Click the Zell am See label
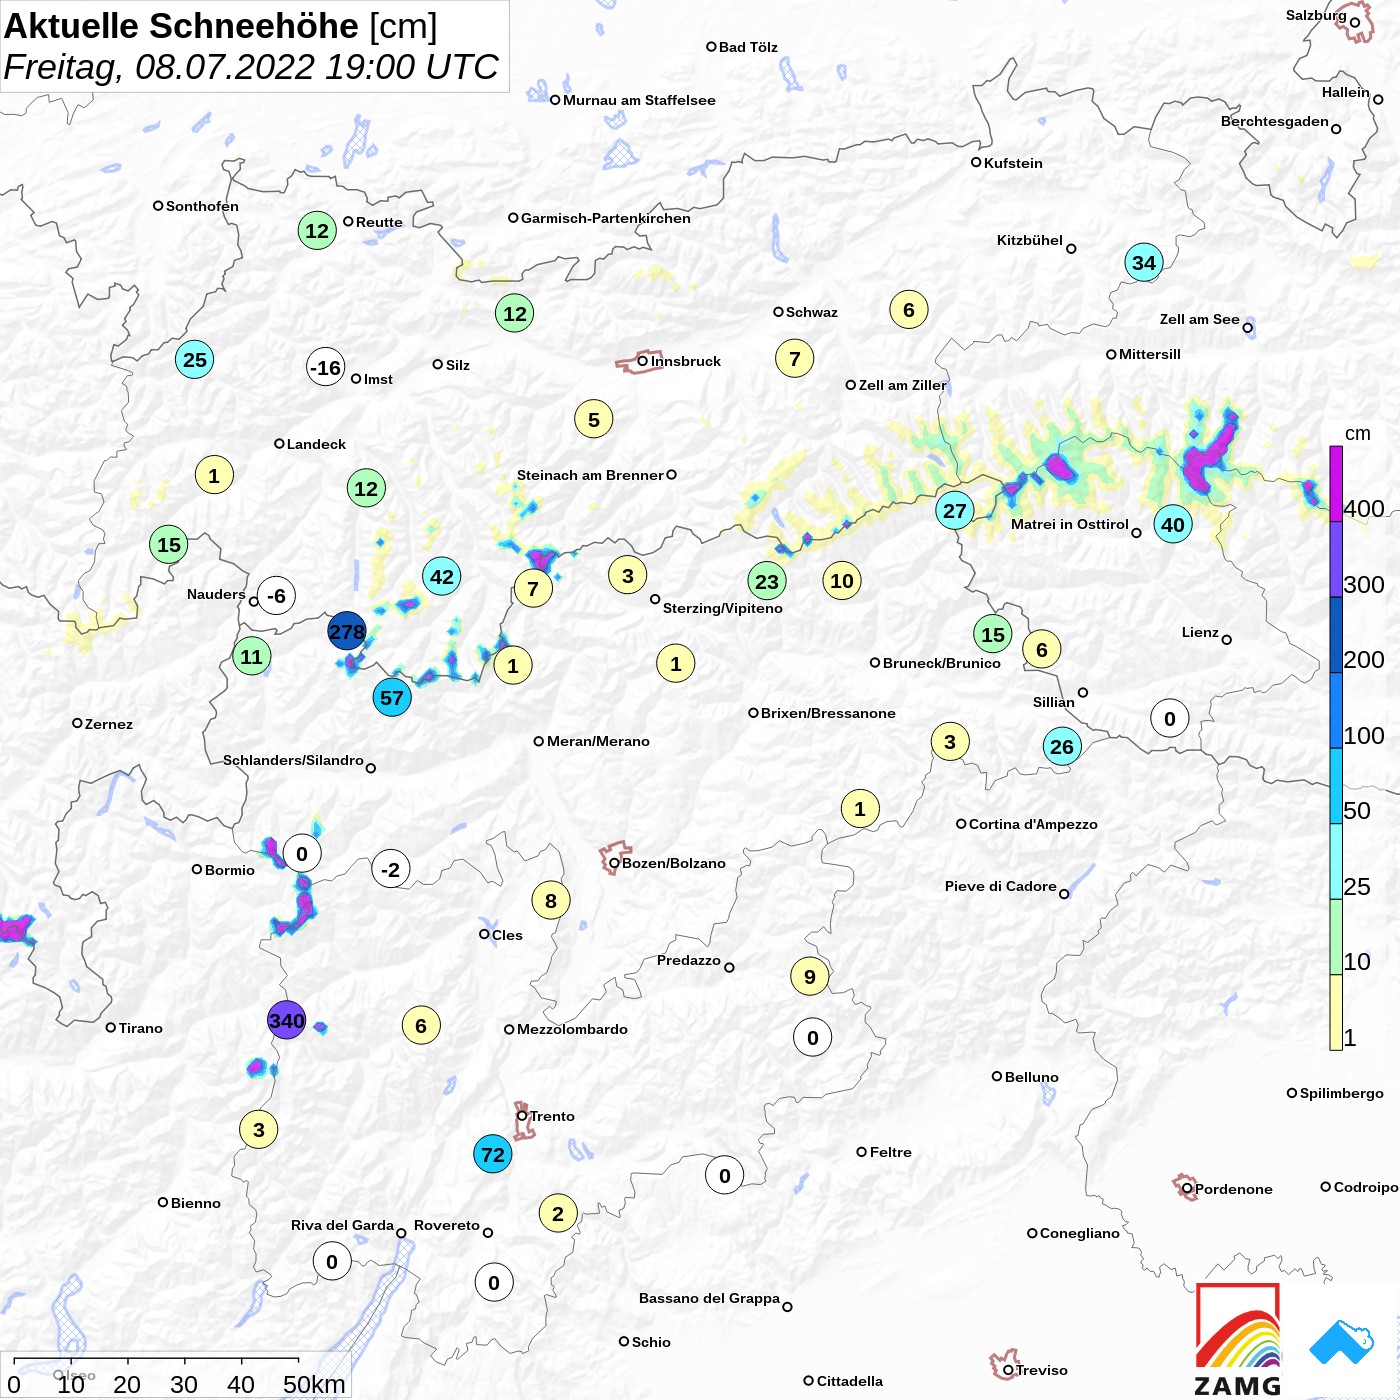 [x=1199, y=319]
